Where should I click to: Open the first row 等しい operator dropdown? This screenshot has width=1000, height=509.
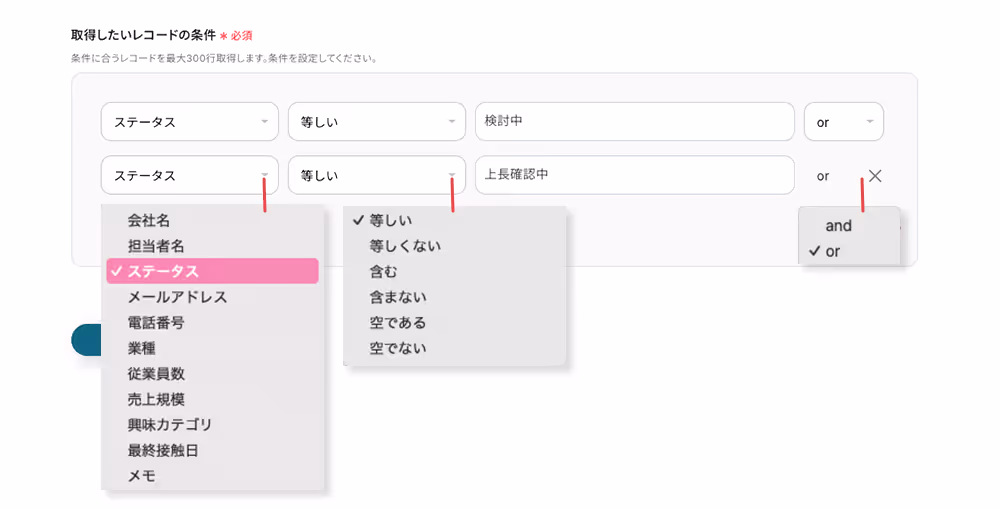pyautogui.click(x=376, y=122)
